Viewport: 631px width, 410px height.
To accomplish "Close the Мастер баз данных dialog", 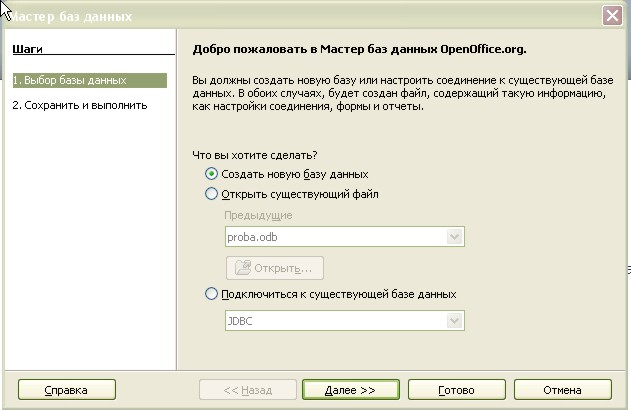I will (x=612, y=16).
